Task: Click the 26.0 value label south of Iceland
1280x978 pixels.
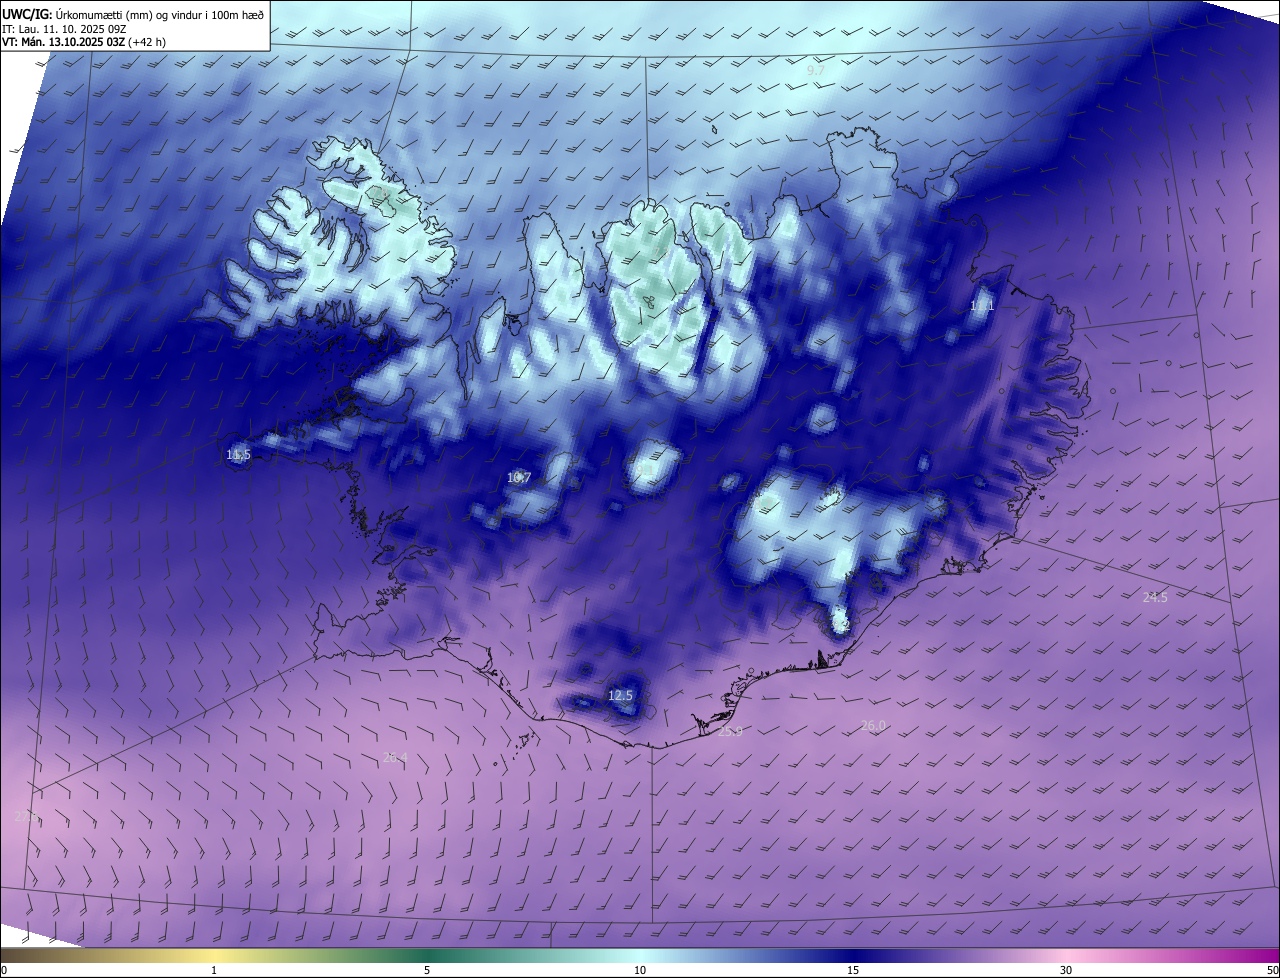Action: pyautogui.click(x=873, y=726)
